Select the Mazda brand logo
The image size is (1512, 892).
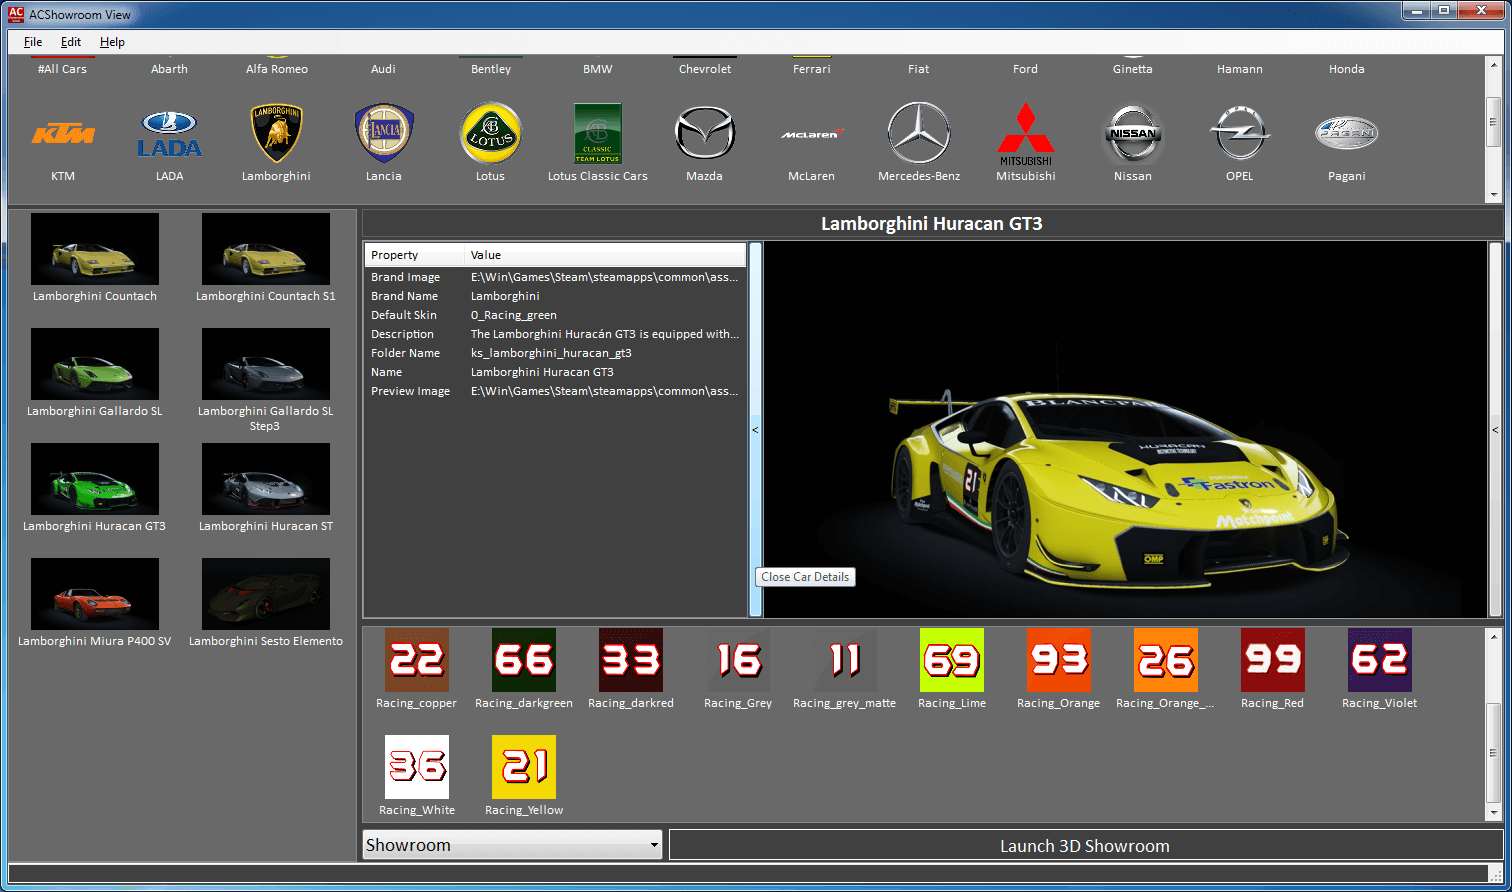click(705, 133)
